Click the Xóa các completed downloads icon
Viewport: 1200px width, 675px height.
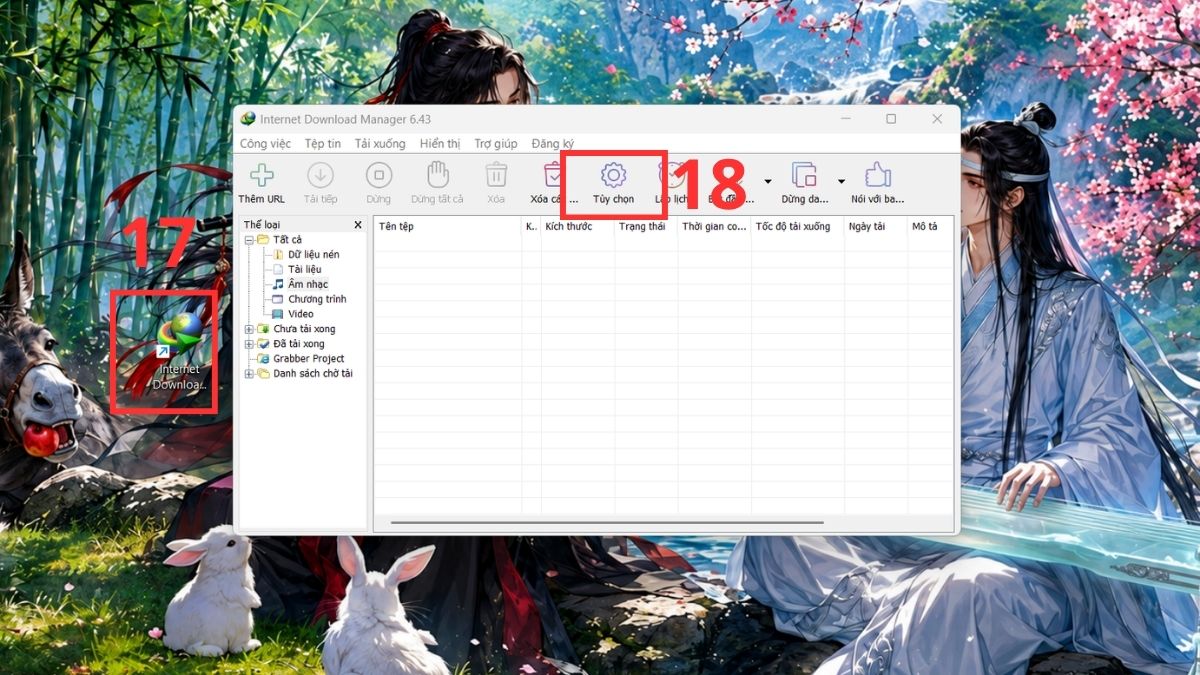pyautogui.click(x=552, y=175)
